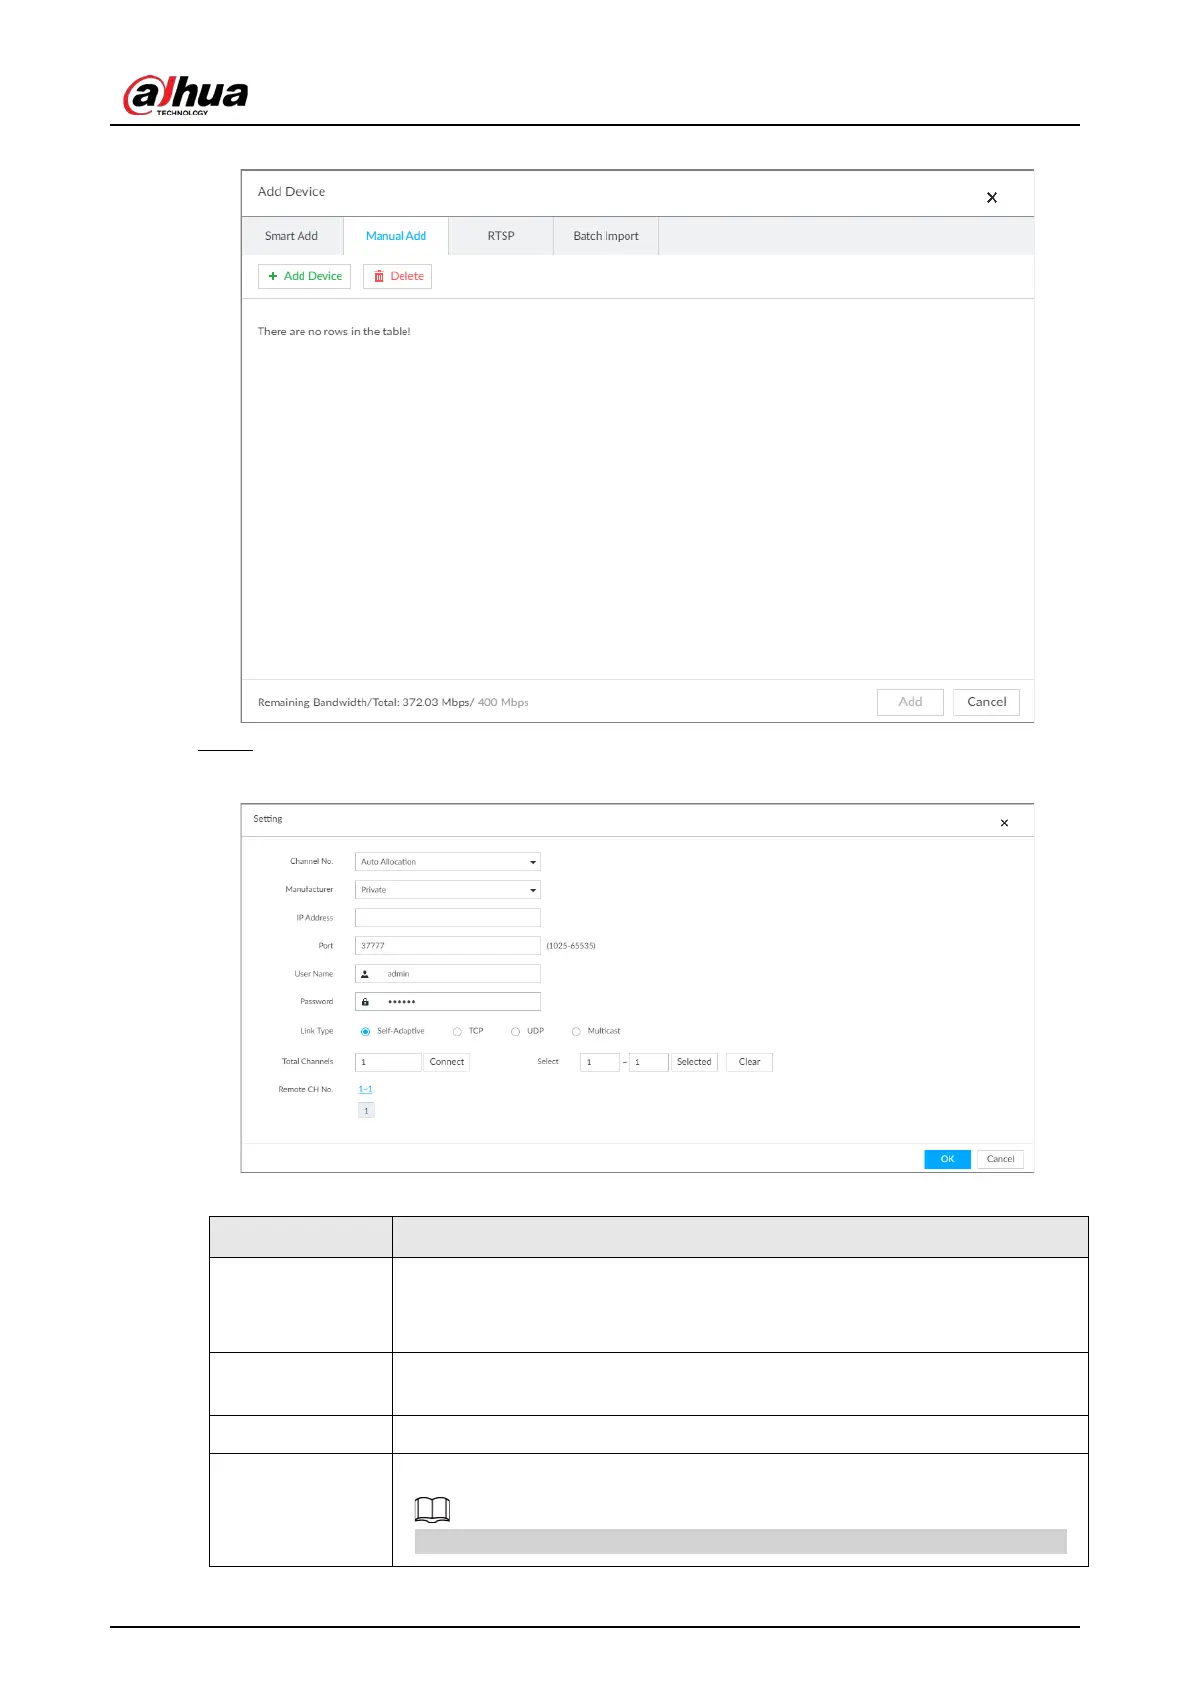
Task: Select remote channel number 1 box
Action: tap(366, 1111)
